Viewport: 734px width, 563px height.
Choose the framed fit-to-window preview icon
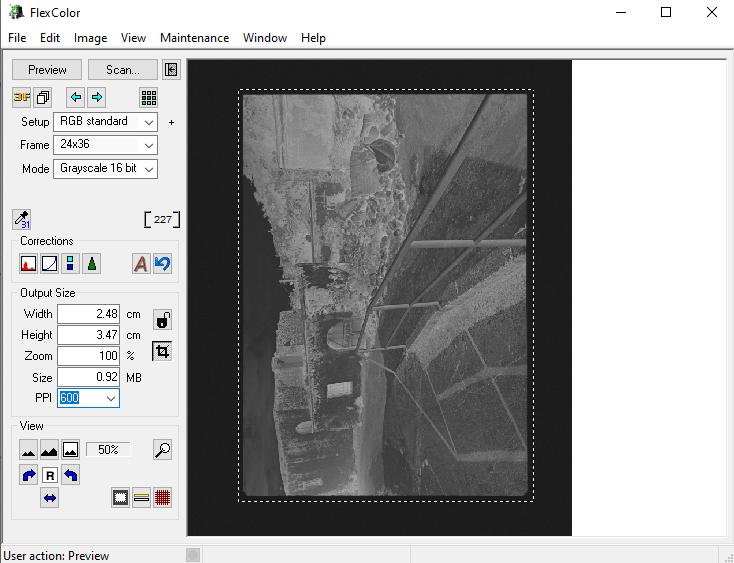(x=70, y=450)
